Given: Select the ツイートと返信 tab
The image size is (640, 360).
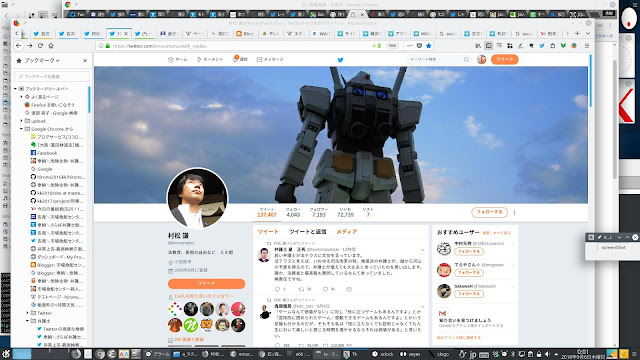Looking at the screenshot, I should click(307, 232).
